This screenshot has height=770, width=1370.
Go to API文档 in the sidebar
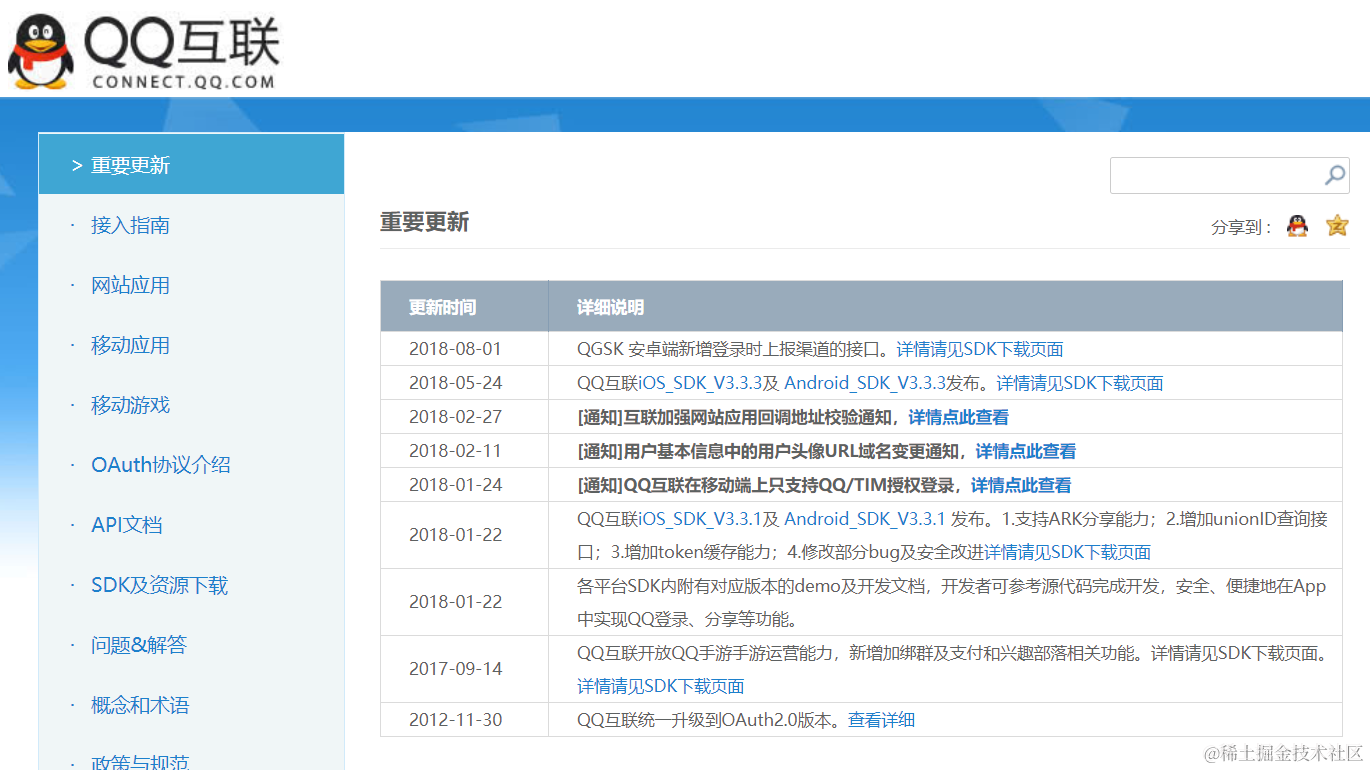(x=126, y=525)
